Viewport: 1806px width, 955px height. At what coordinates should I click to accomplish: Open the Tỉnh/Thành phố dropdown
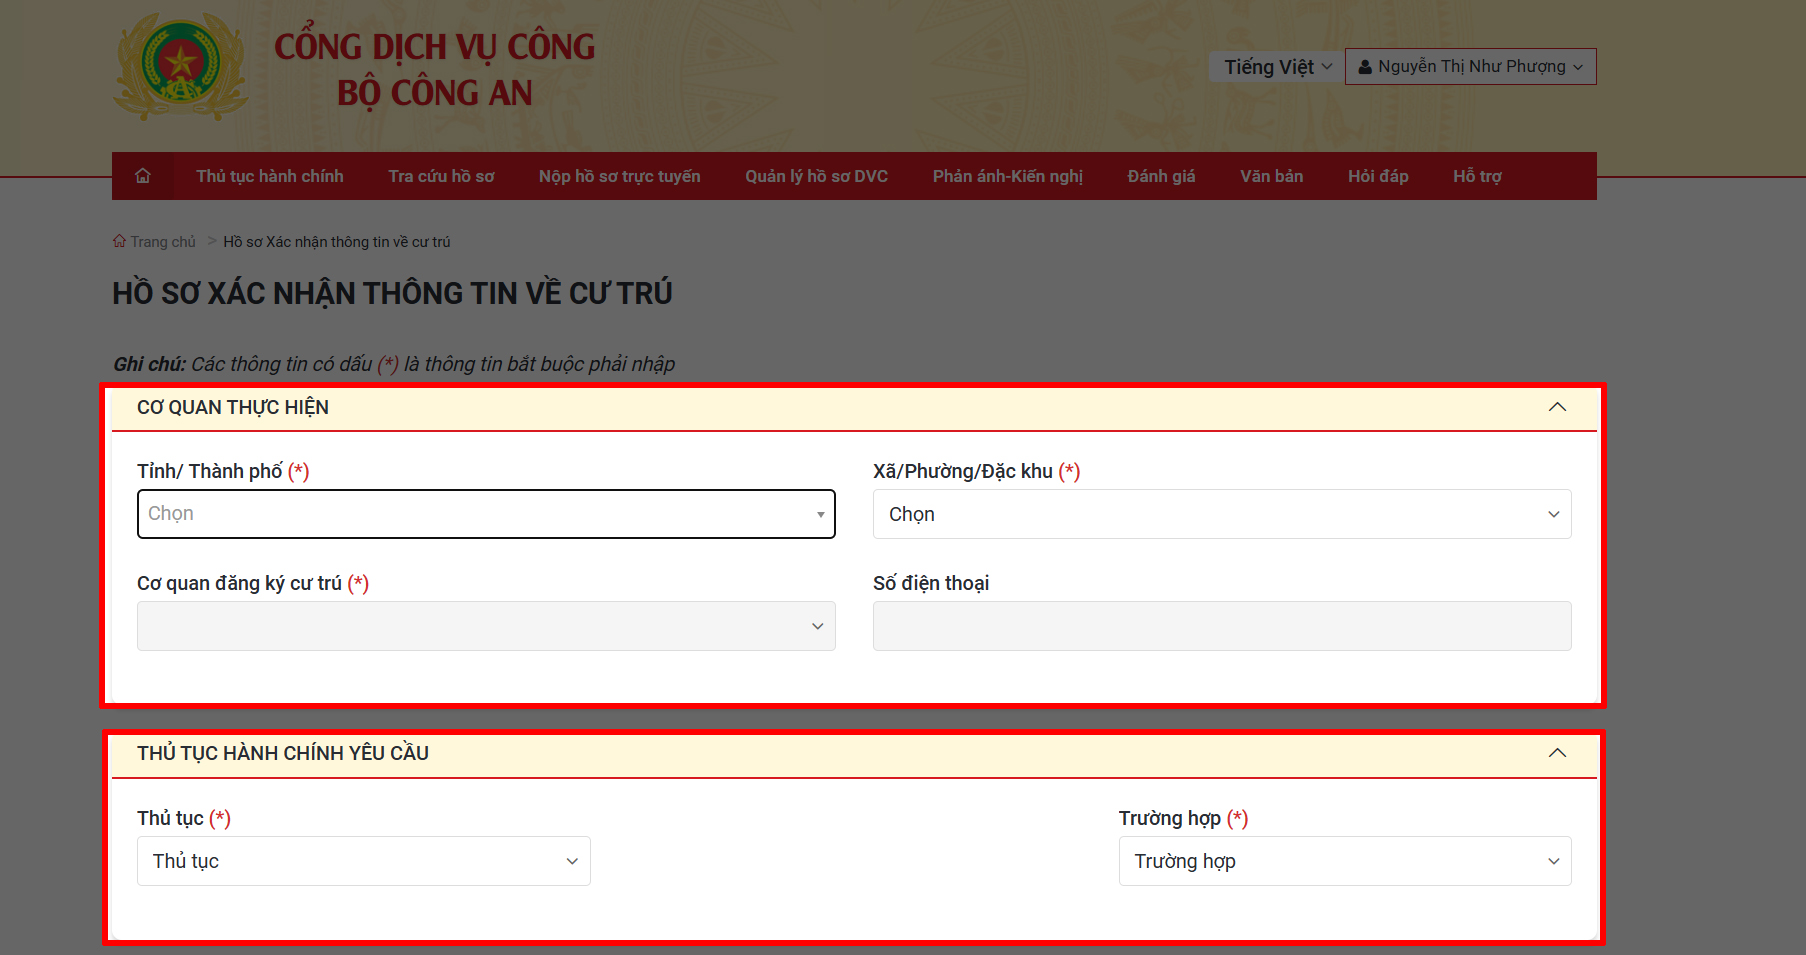[x=486, y=513]
